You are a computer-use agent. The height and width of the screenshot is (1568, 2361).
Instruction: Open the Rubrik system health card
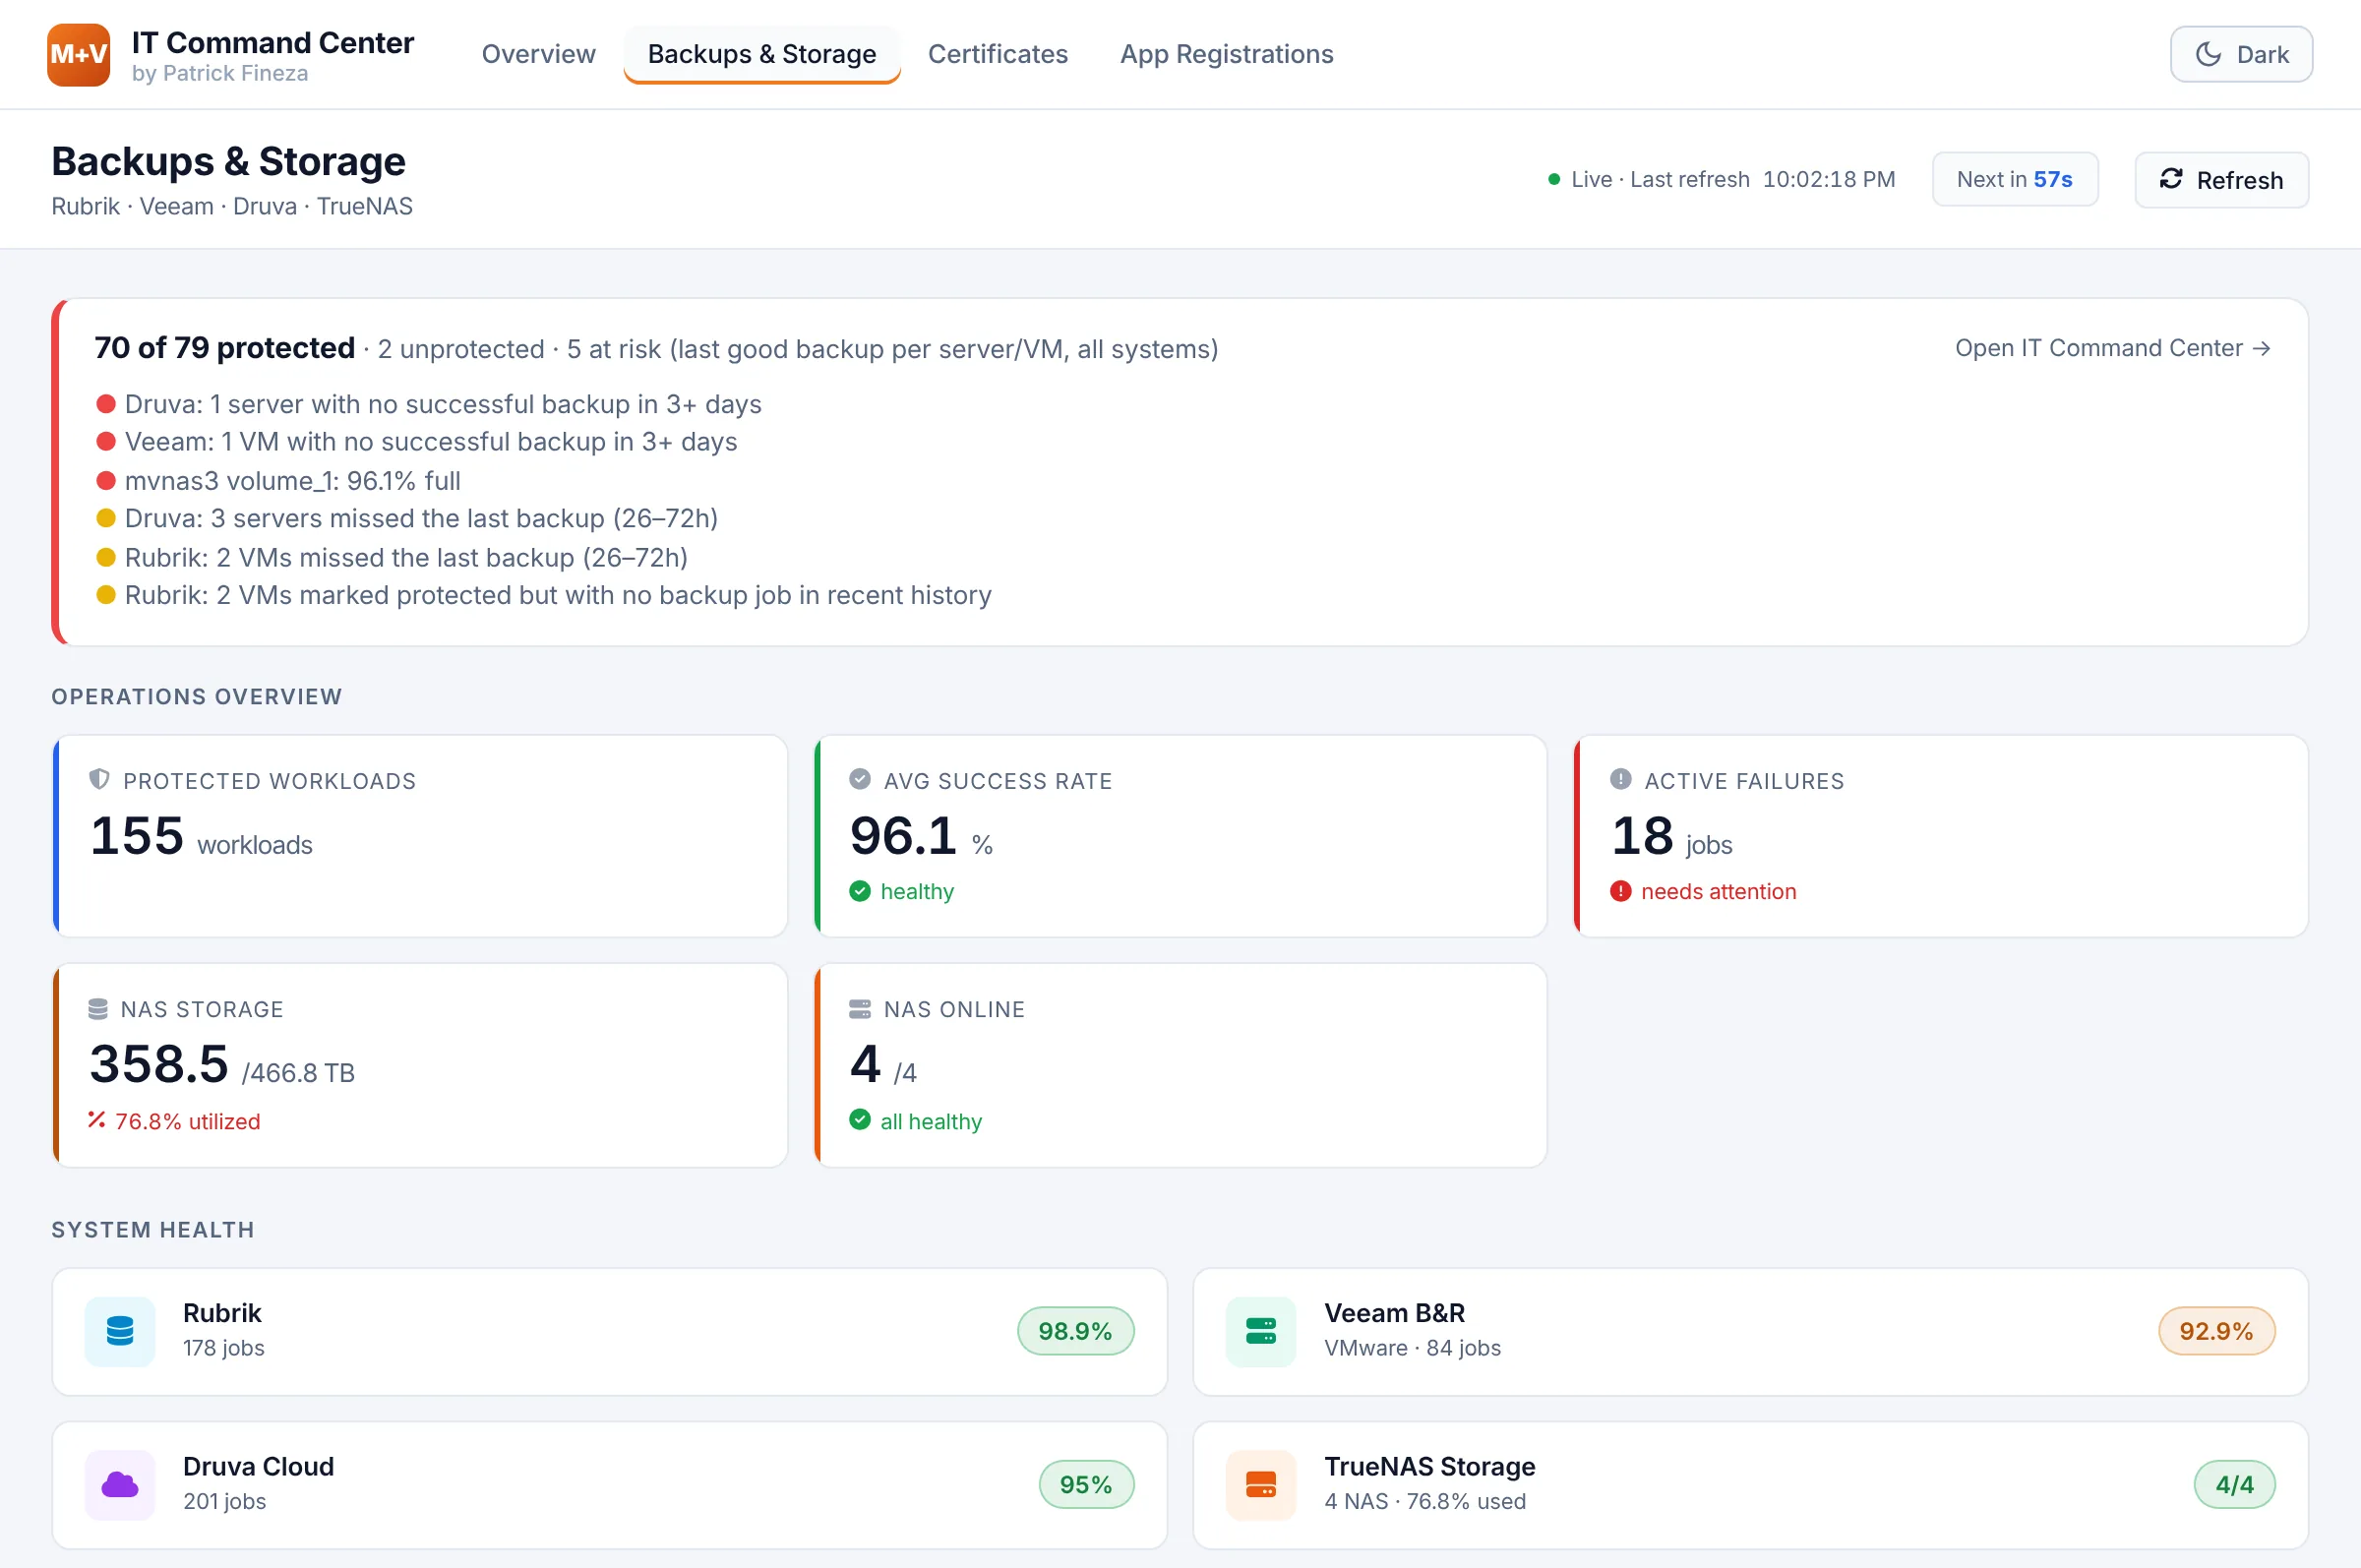coord(609,1331)
